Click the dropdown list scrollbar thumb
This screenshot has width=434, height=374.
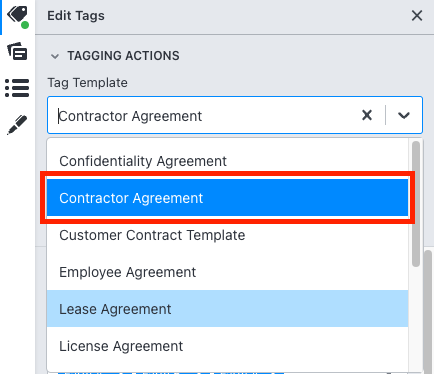(x=416, y=204)
